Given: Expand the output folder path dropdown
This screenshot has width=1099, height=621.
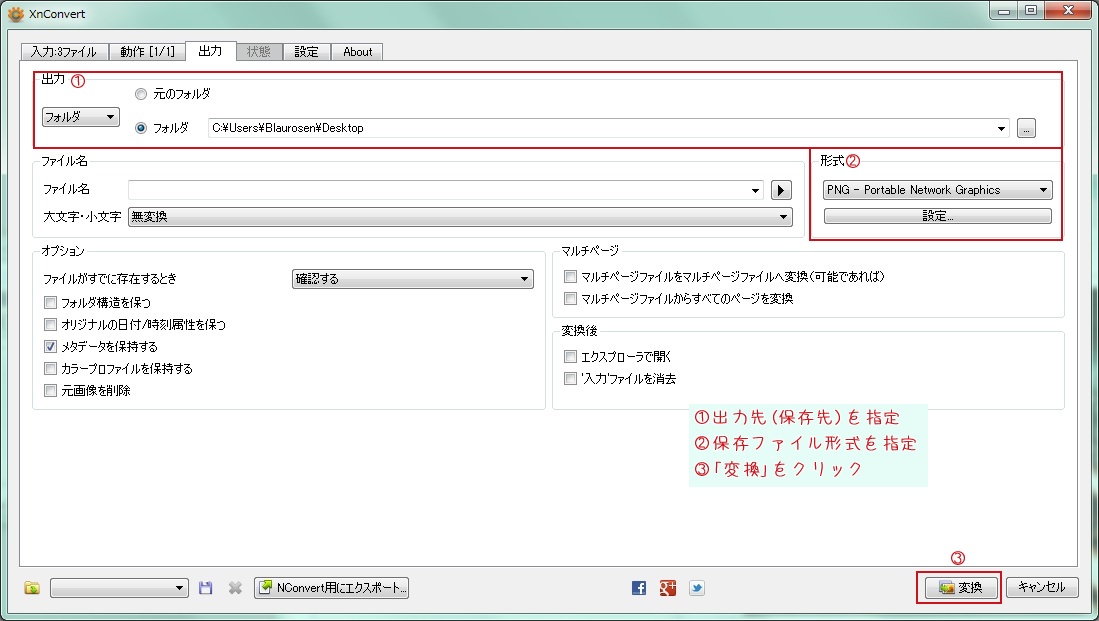Looking at the screenshot, I should (1001, 128).
